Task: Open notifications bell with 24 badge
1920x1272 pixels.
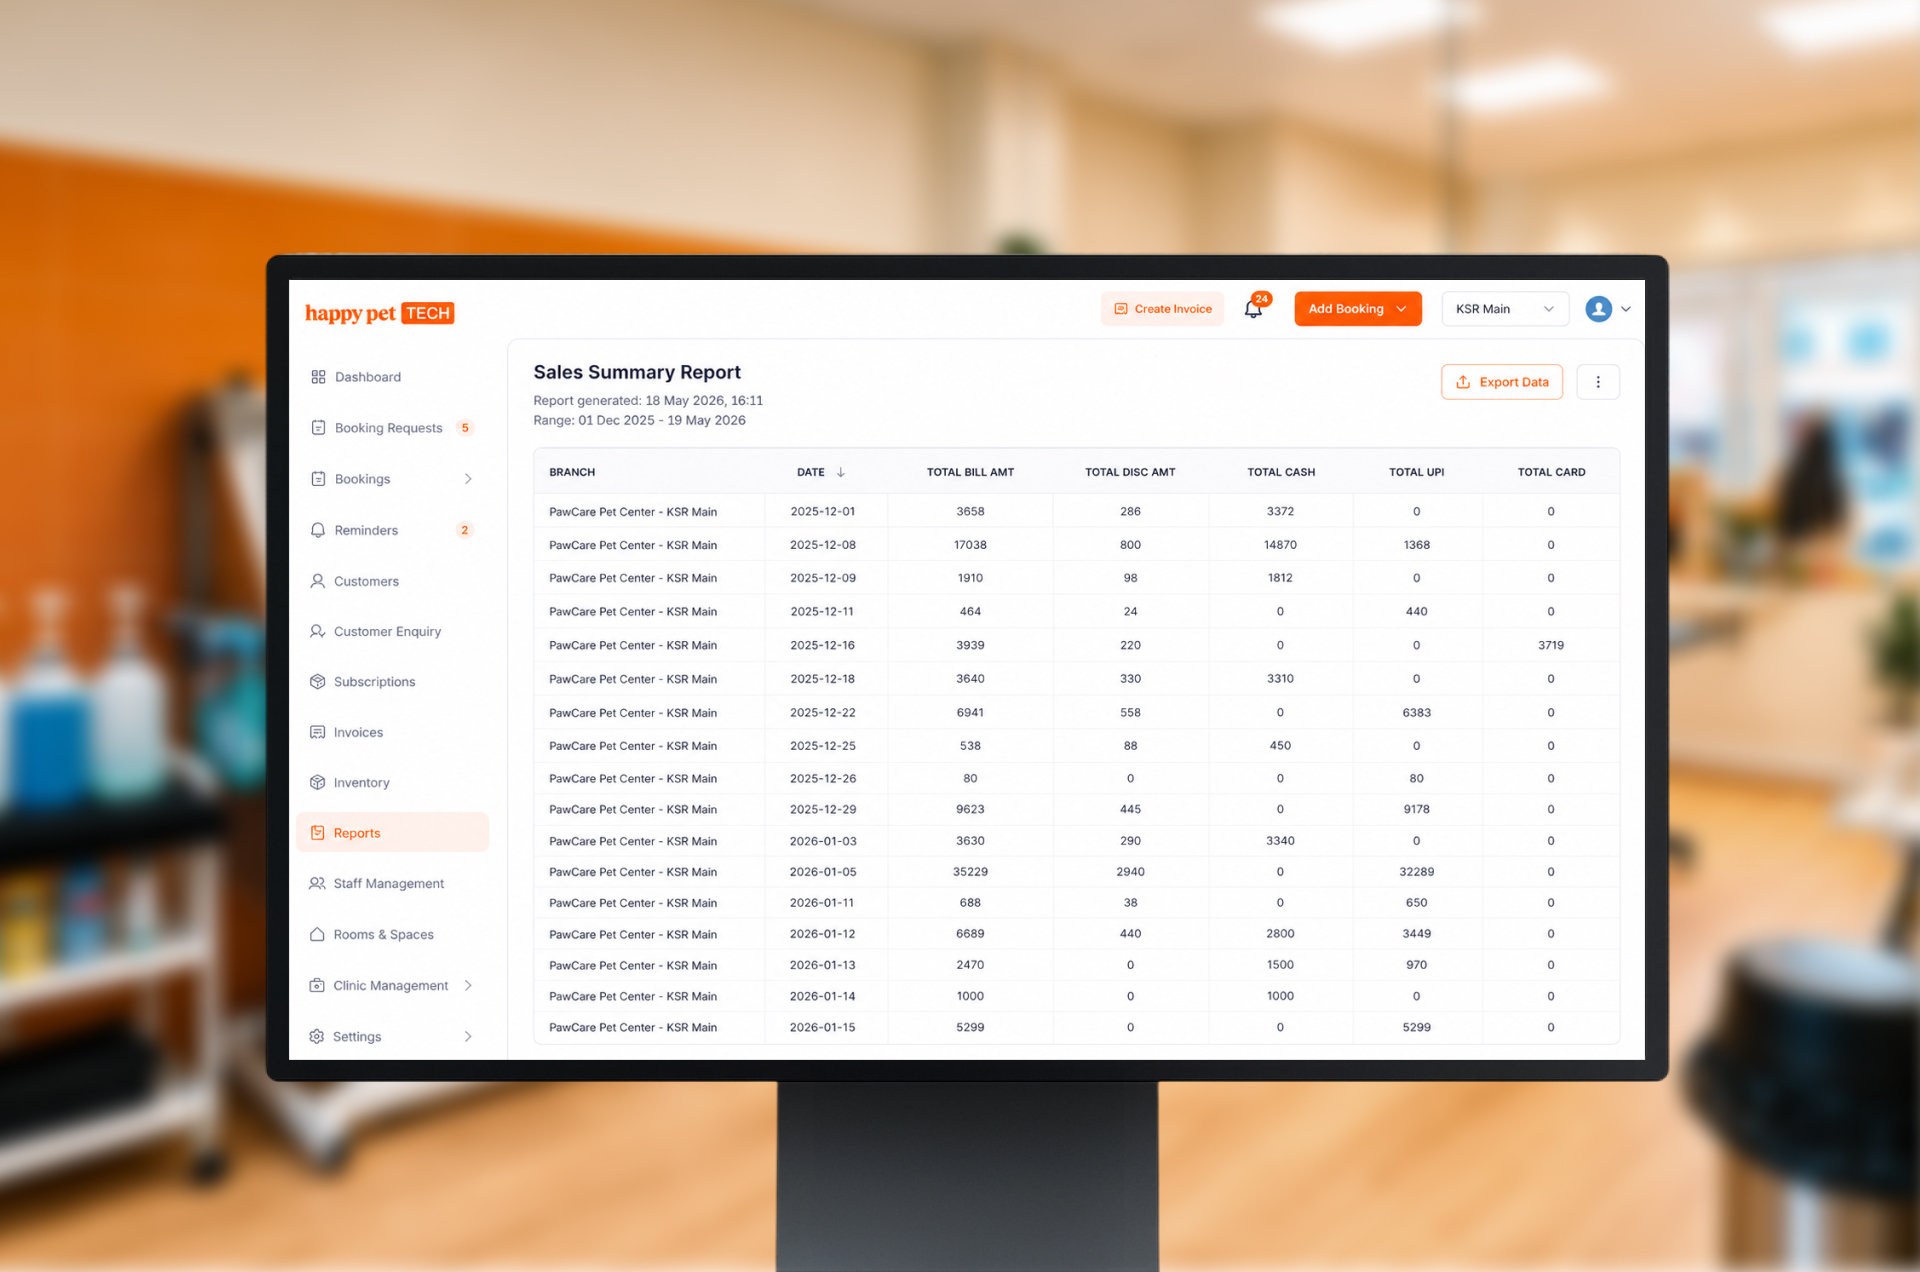Action: pos(1254,308)
